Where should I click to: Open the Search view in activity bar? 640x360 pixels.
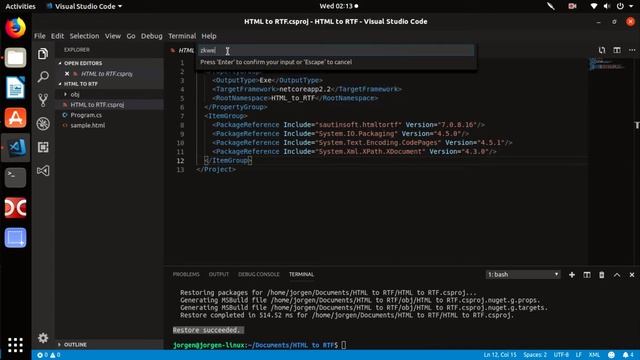(43, 76)
